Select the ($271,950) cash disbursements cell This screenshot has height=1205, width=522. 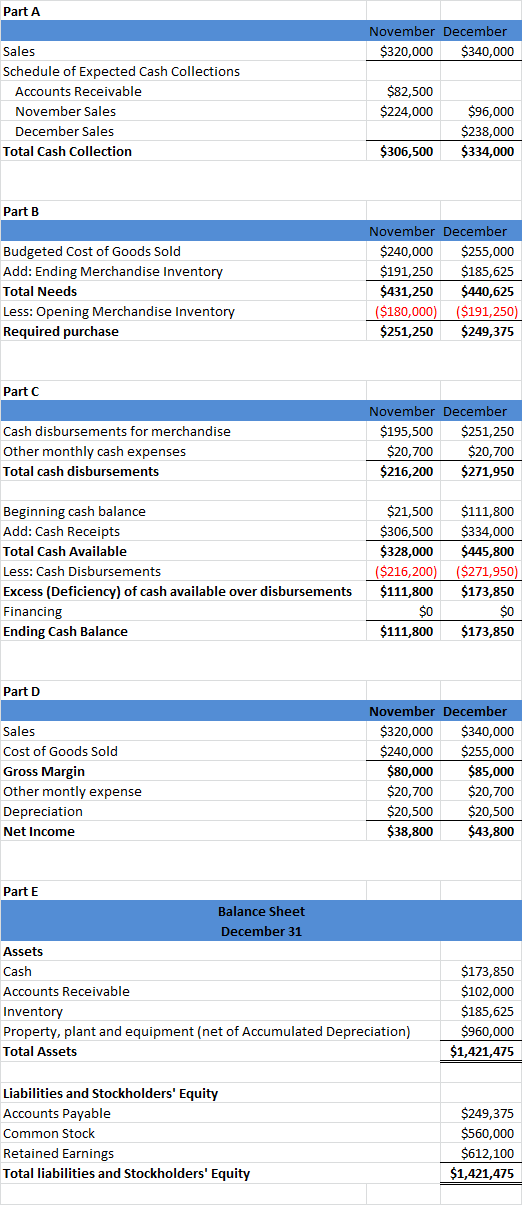486,571
